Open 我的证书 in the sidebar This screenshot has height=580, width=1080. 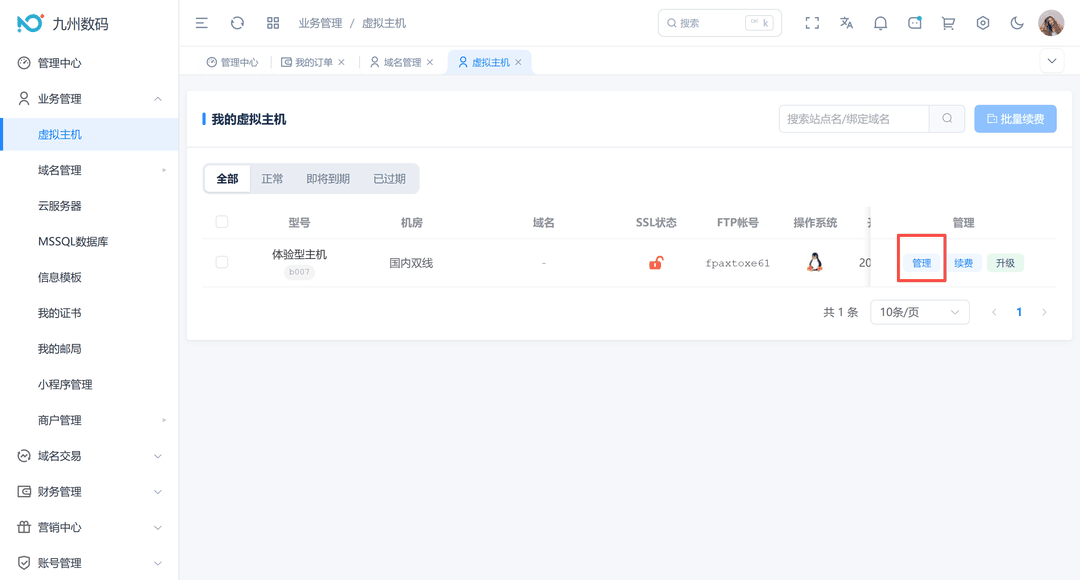click(x=90, y=313)
